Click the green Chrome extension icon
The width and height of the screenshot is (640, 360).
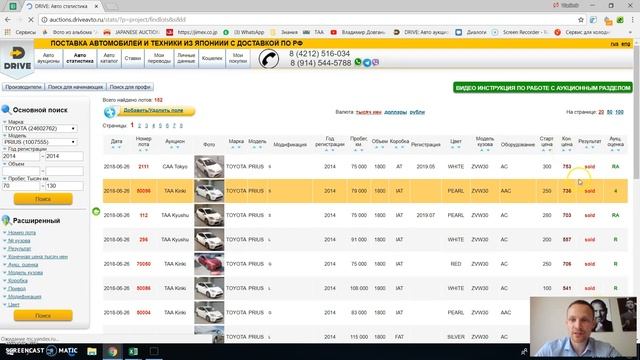click(620, 20)
